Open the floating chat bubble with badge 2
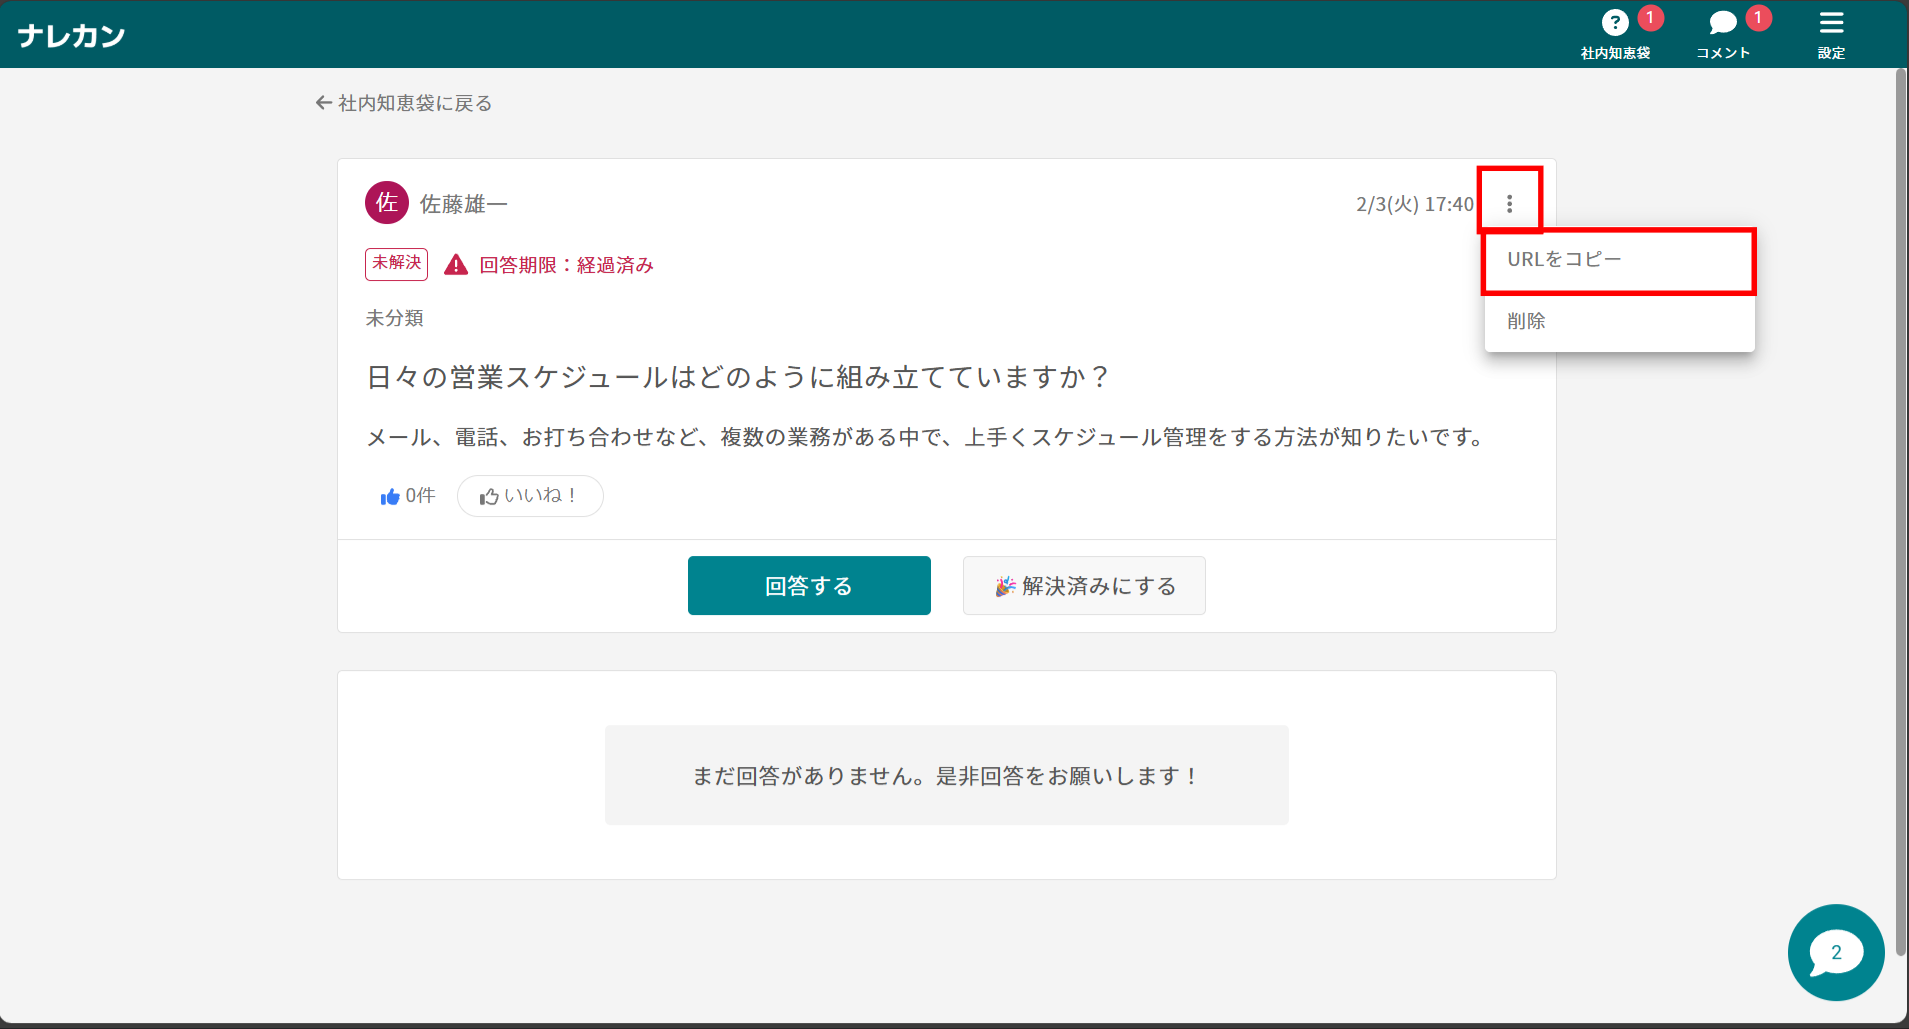 point(1835,952)
